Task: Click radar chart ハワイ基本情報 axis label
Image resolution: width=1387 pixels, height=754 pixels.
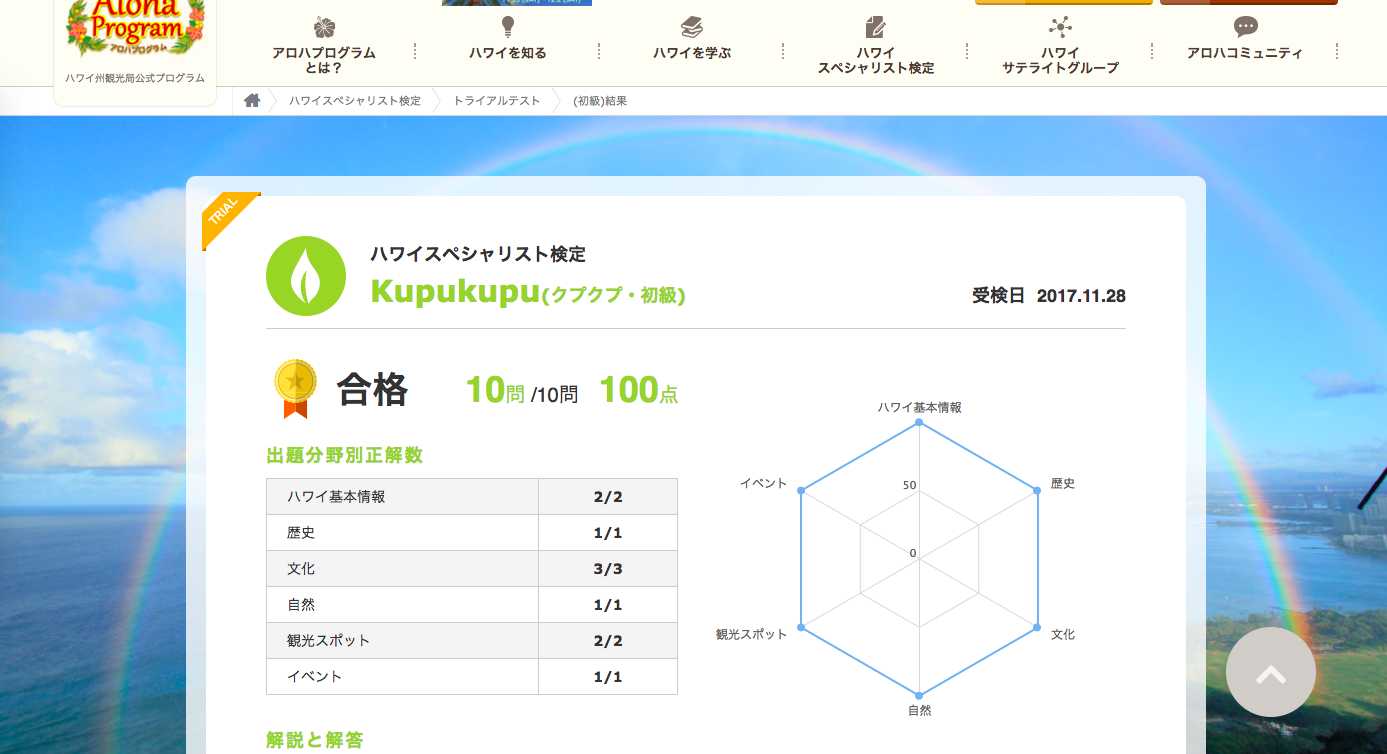Action: (920, 408)
